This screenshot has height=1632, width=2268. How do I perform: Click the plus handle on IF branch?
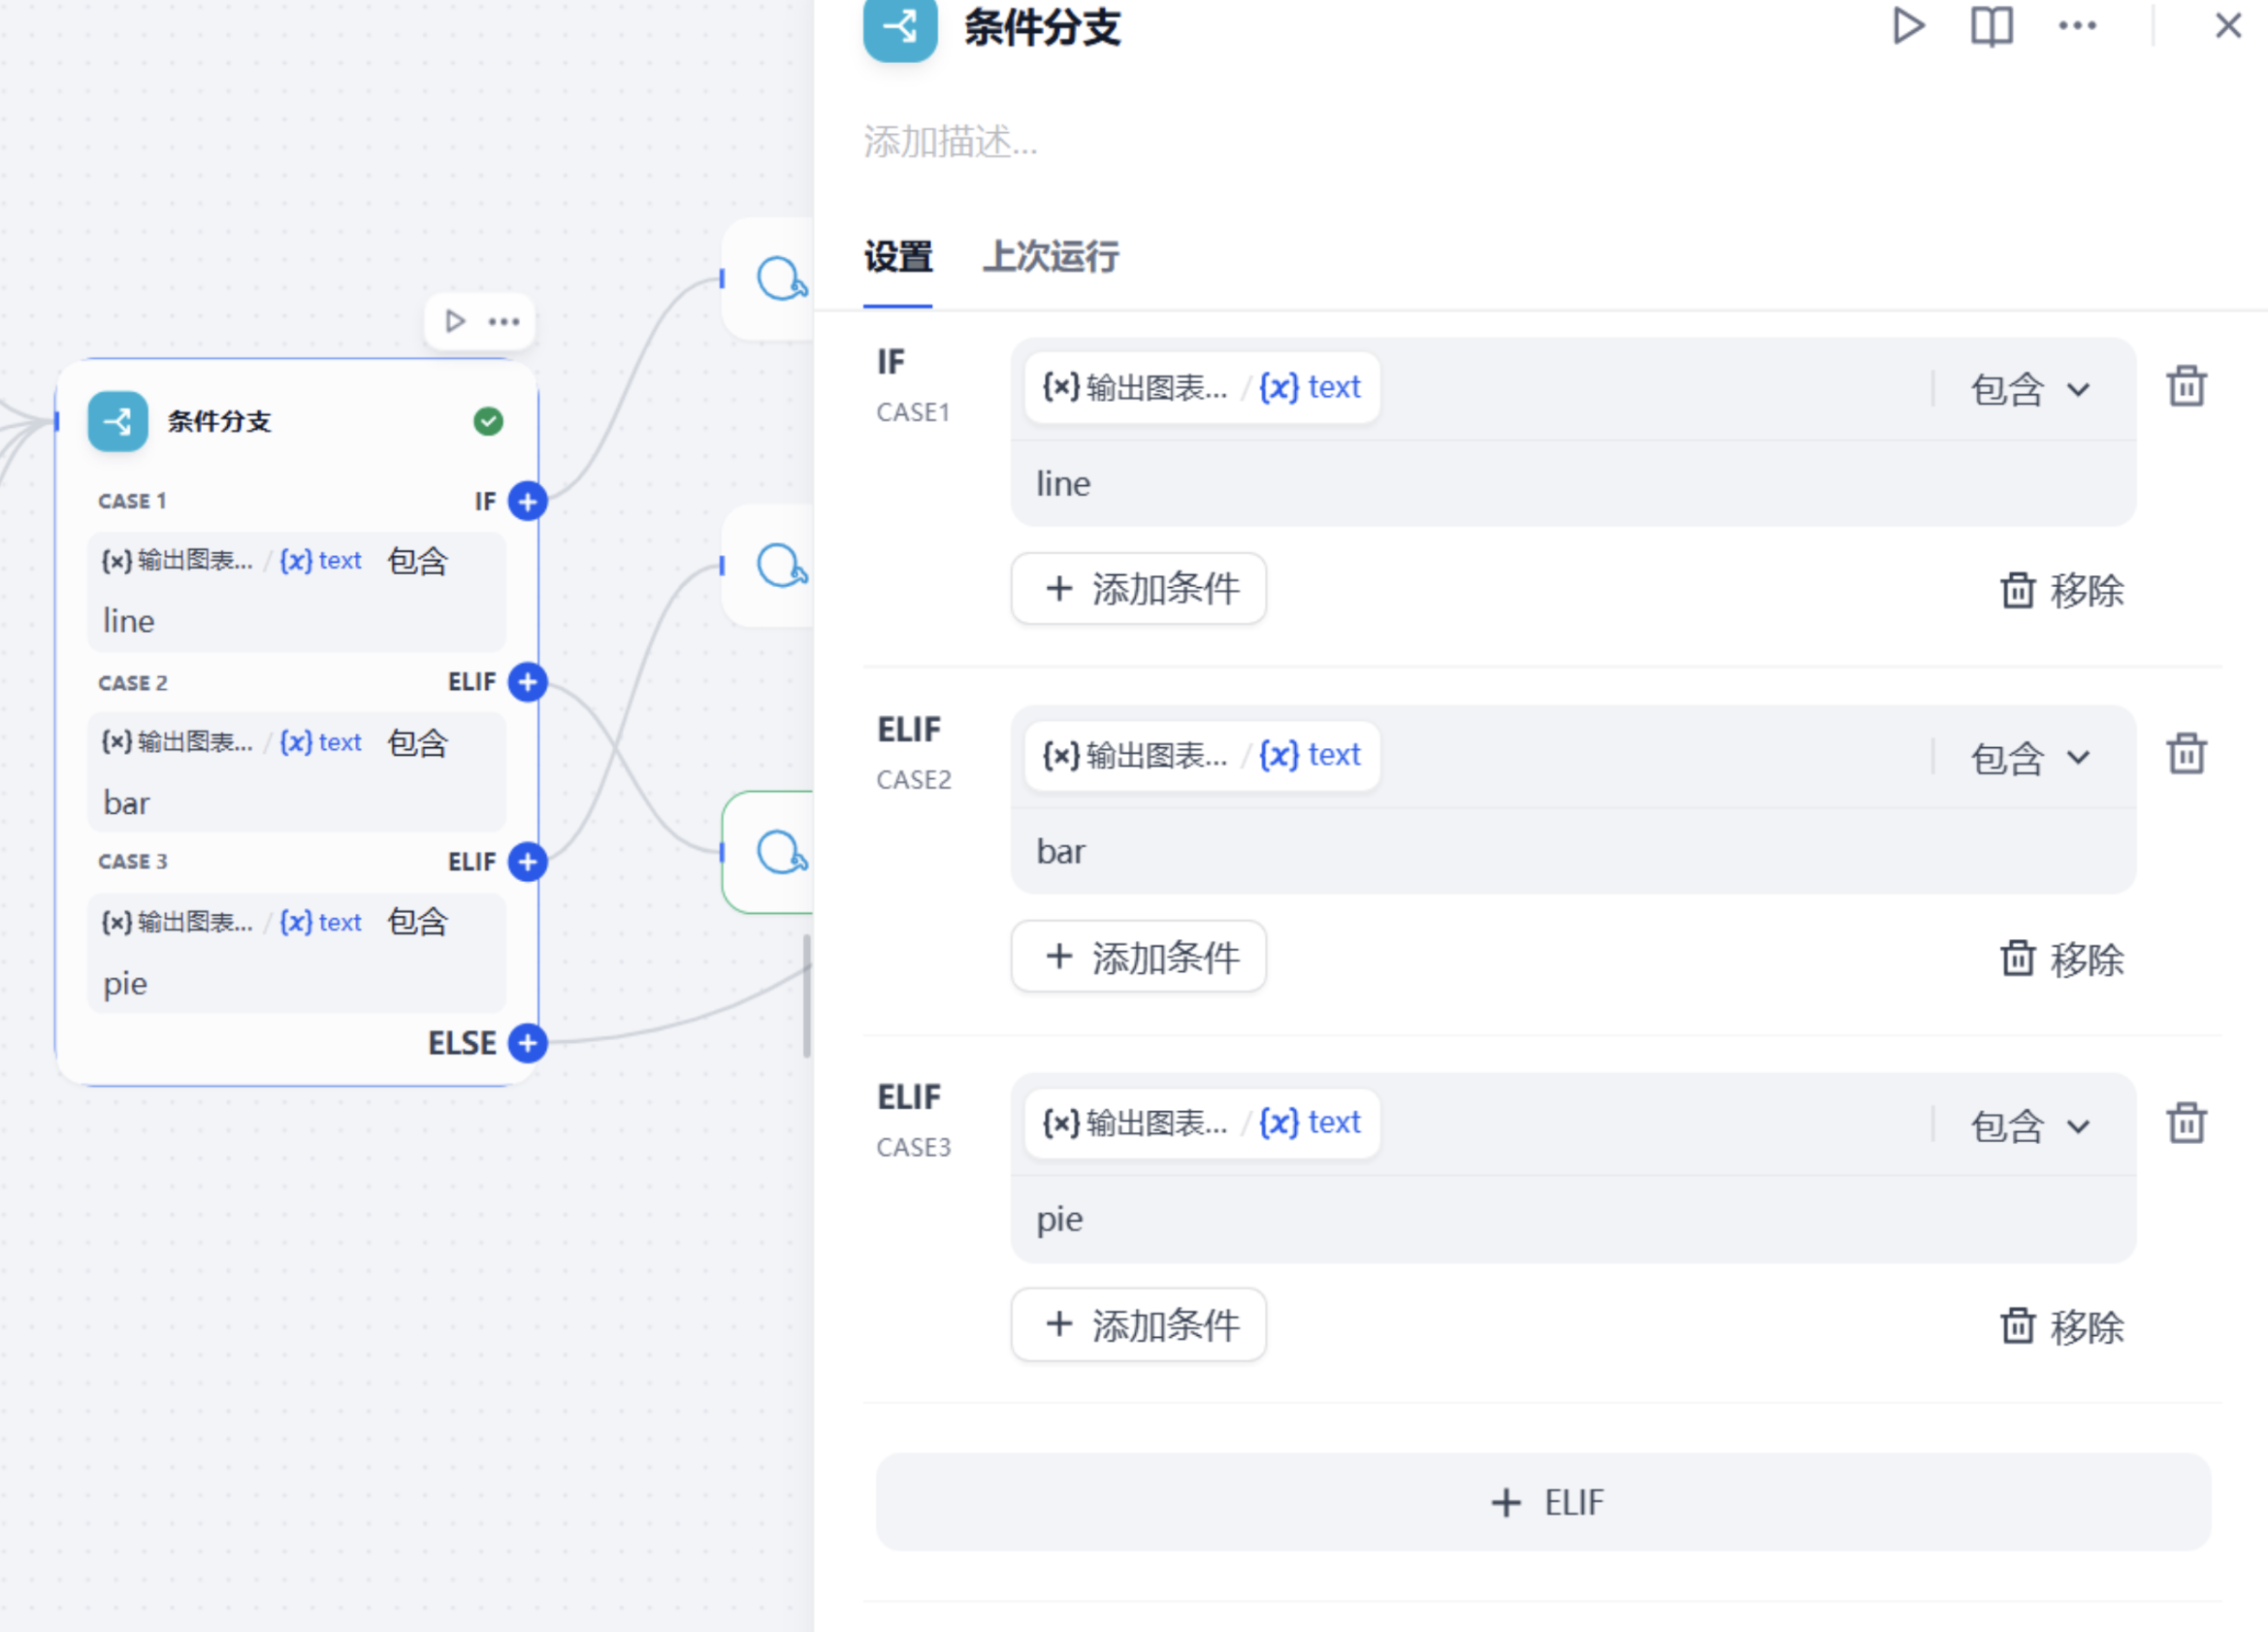528,501
